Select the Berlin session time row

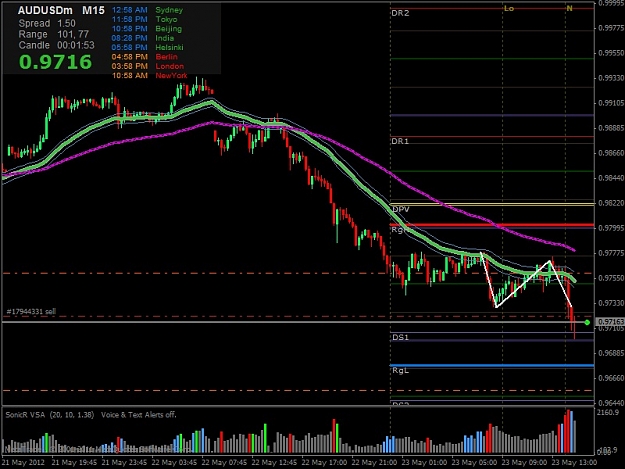(144, 57)
